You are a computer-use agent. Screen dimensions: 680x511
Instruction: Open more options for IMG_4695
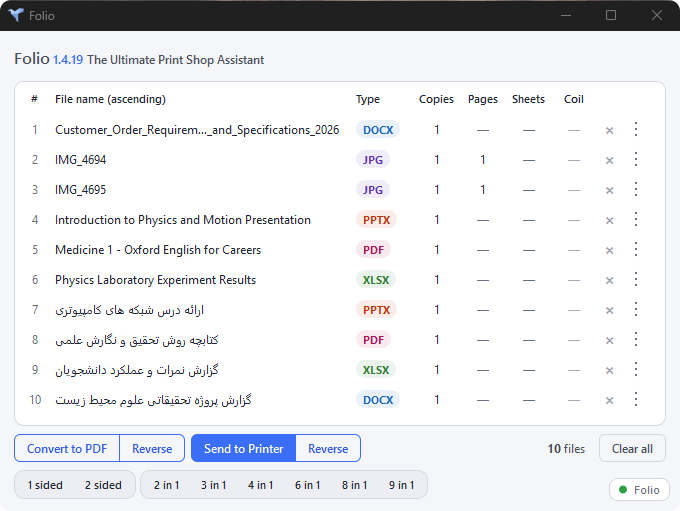point(636,189)
